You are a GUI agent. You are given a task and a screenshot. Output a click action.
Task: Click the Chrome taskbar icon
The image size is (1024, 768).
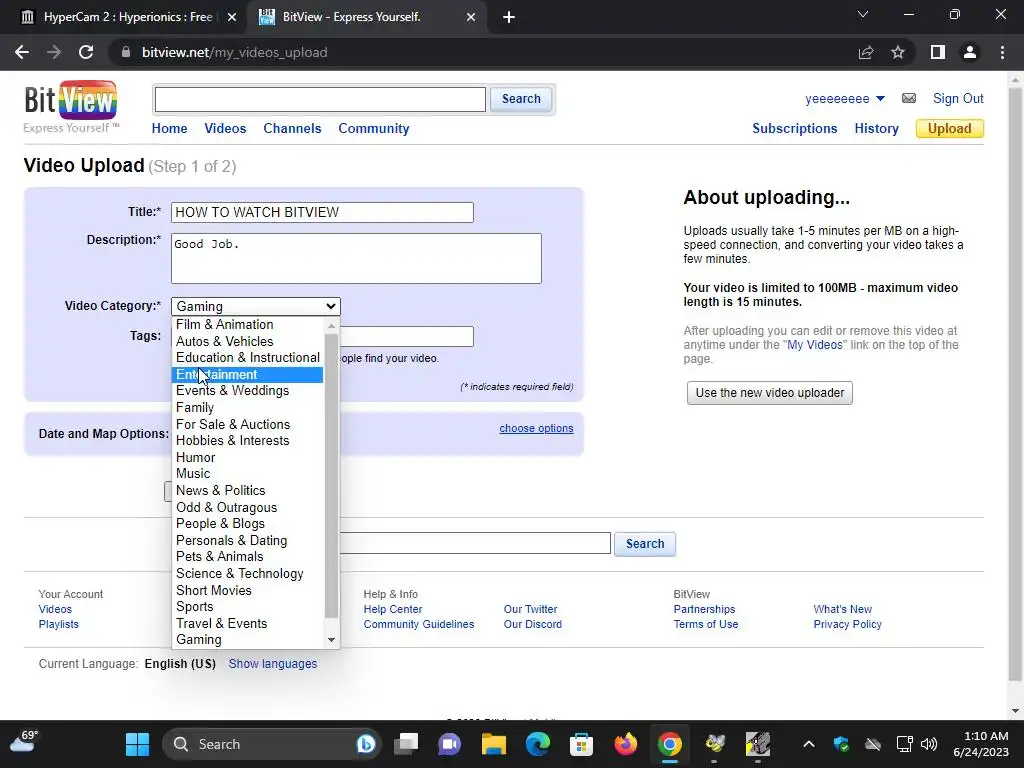click(x=669, y=744)
